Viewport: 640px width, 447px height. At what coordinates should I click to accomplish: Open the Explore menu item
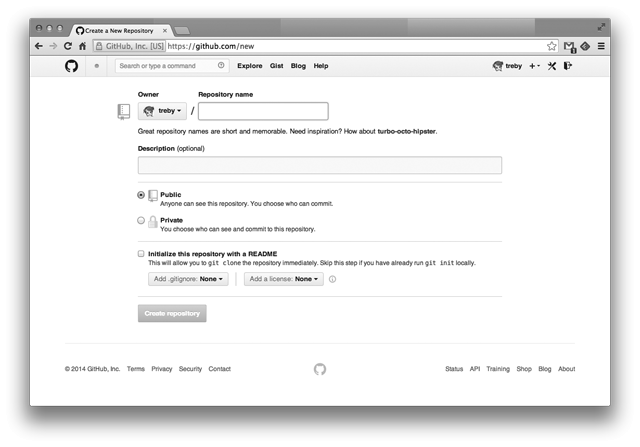250,66
